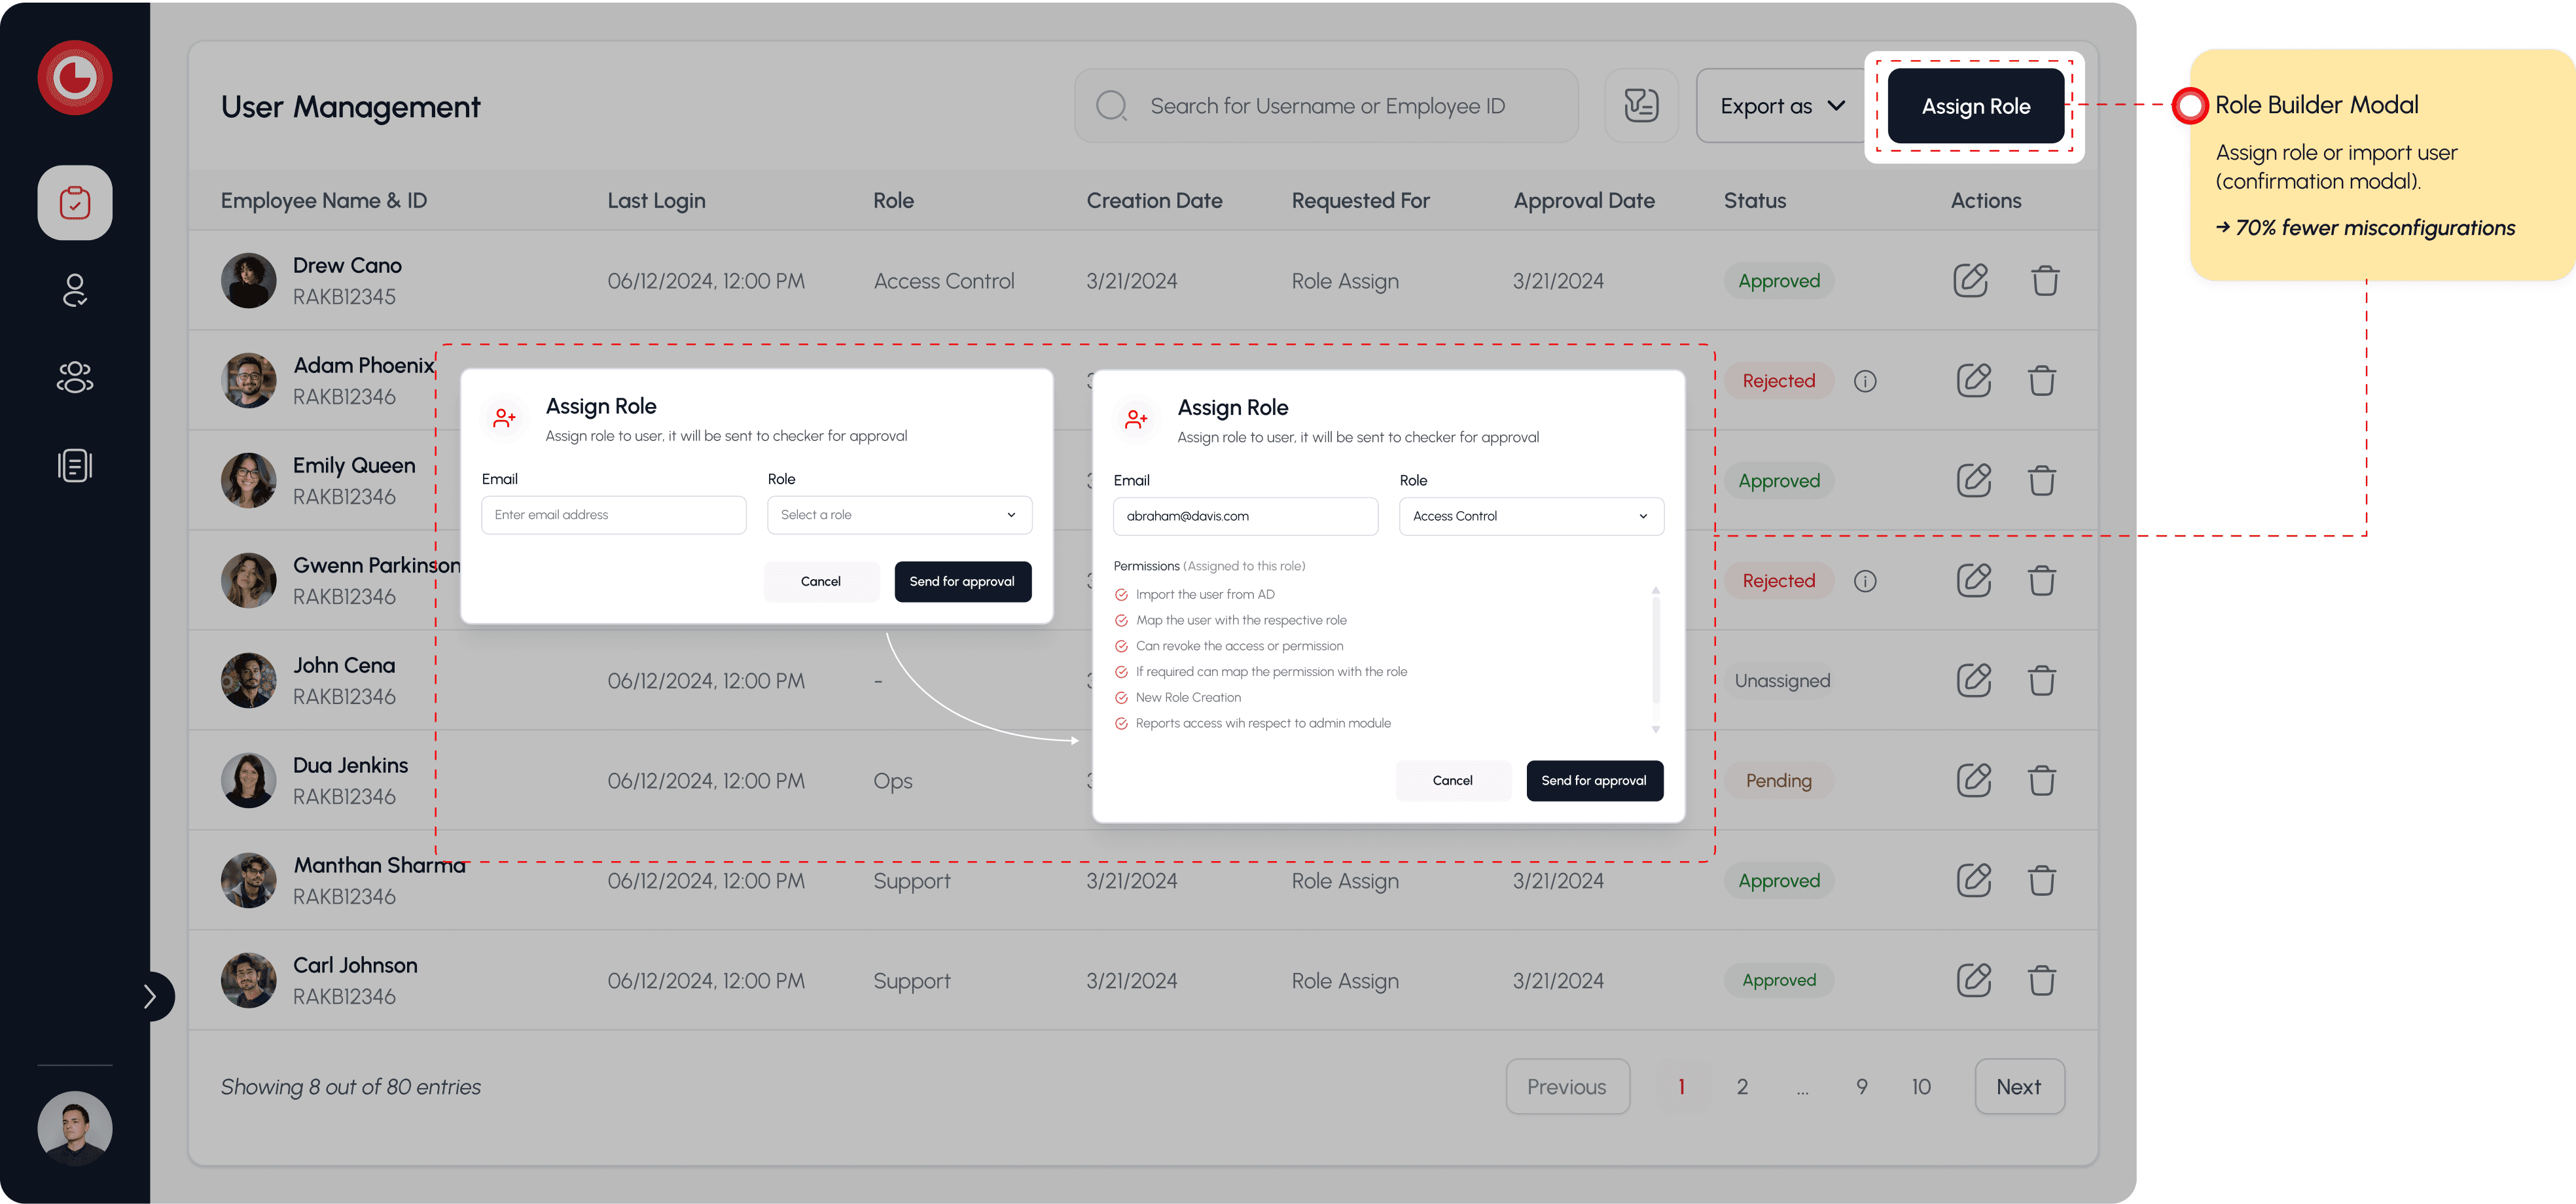The image size is (2576, 1204).
Task: Open the 'Select a role' dropdown
Action: 899,515
